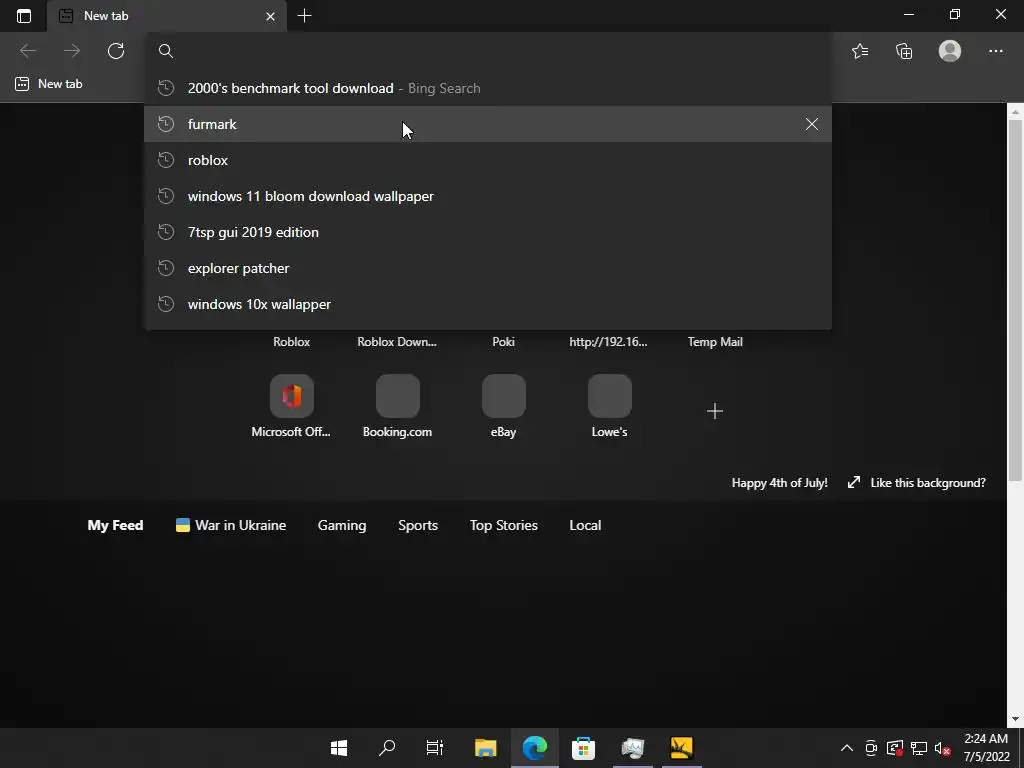Open the user profile avatar

[x=950, y=51]
